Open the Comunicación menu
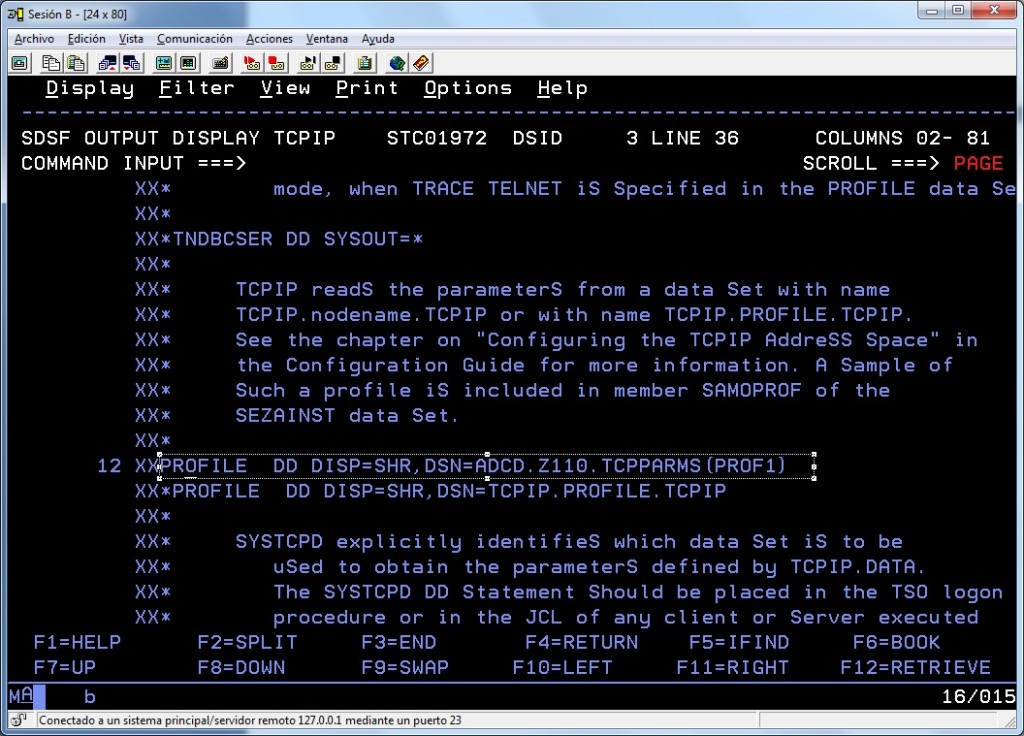Viewport: 1024px width, 736px height. tap(195, 39)
